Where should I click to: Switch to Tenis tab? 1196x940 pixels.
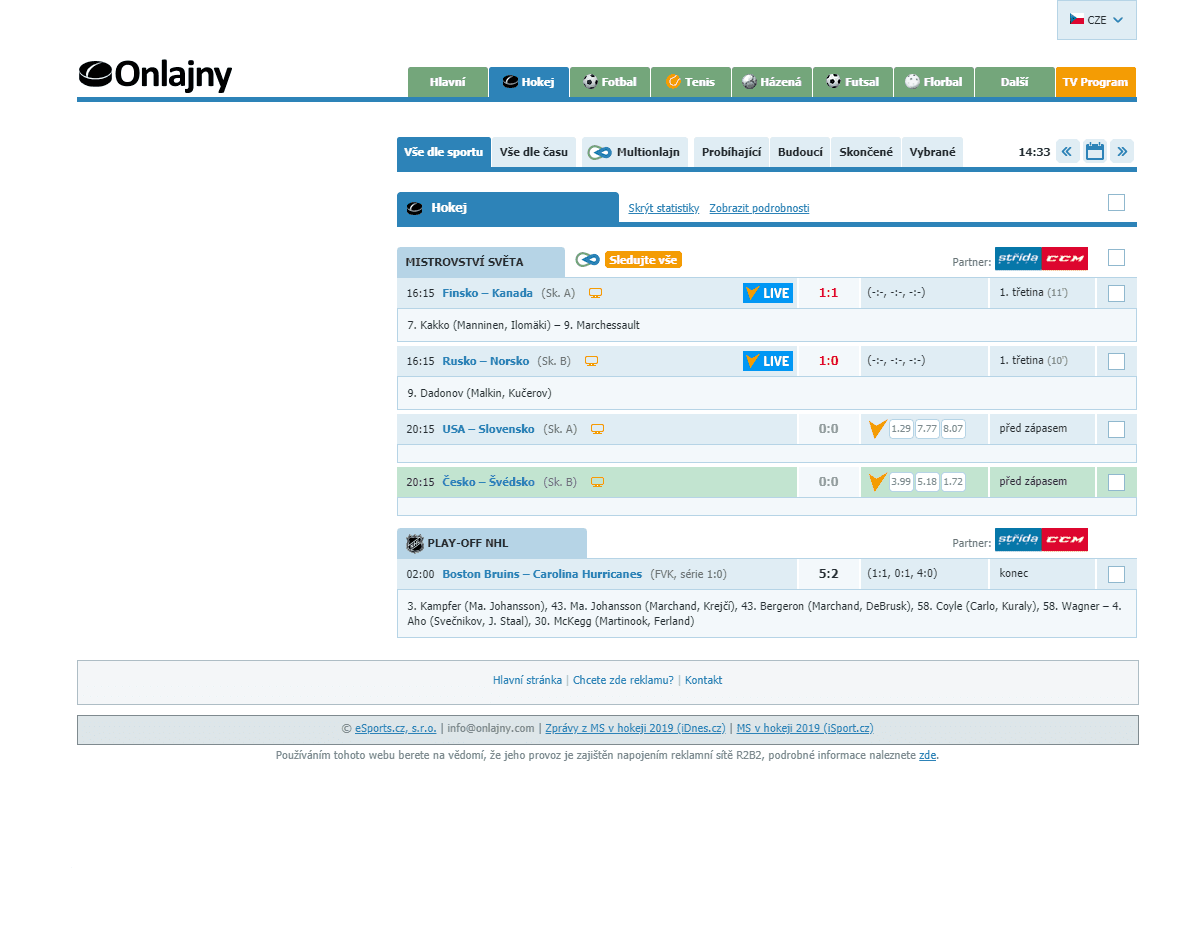coord(690,82)
